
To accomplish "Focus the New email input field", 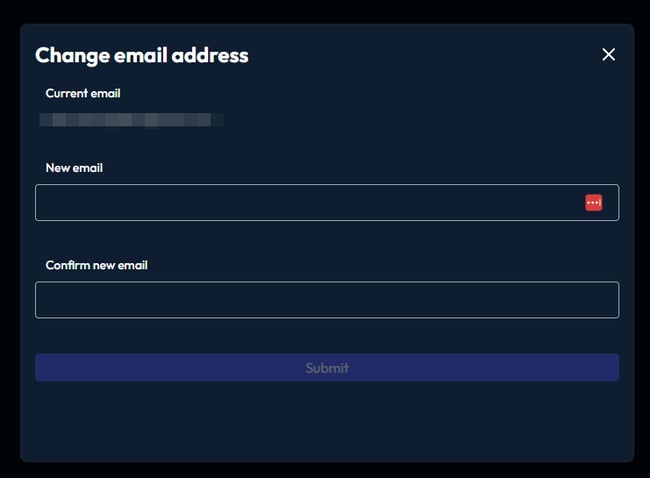I will coord(327,202).
